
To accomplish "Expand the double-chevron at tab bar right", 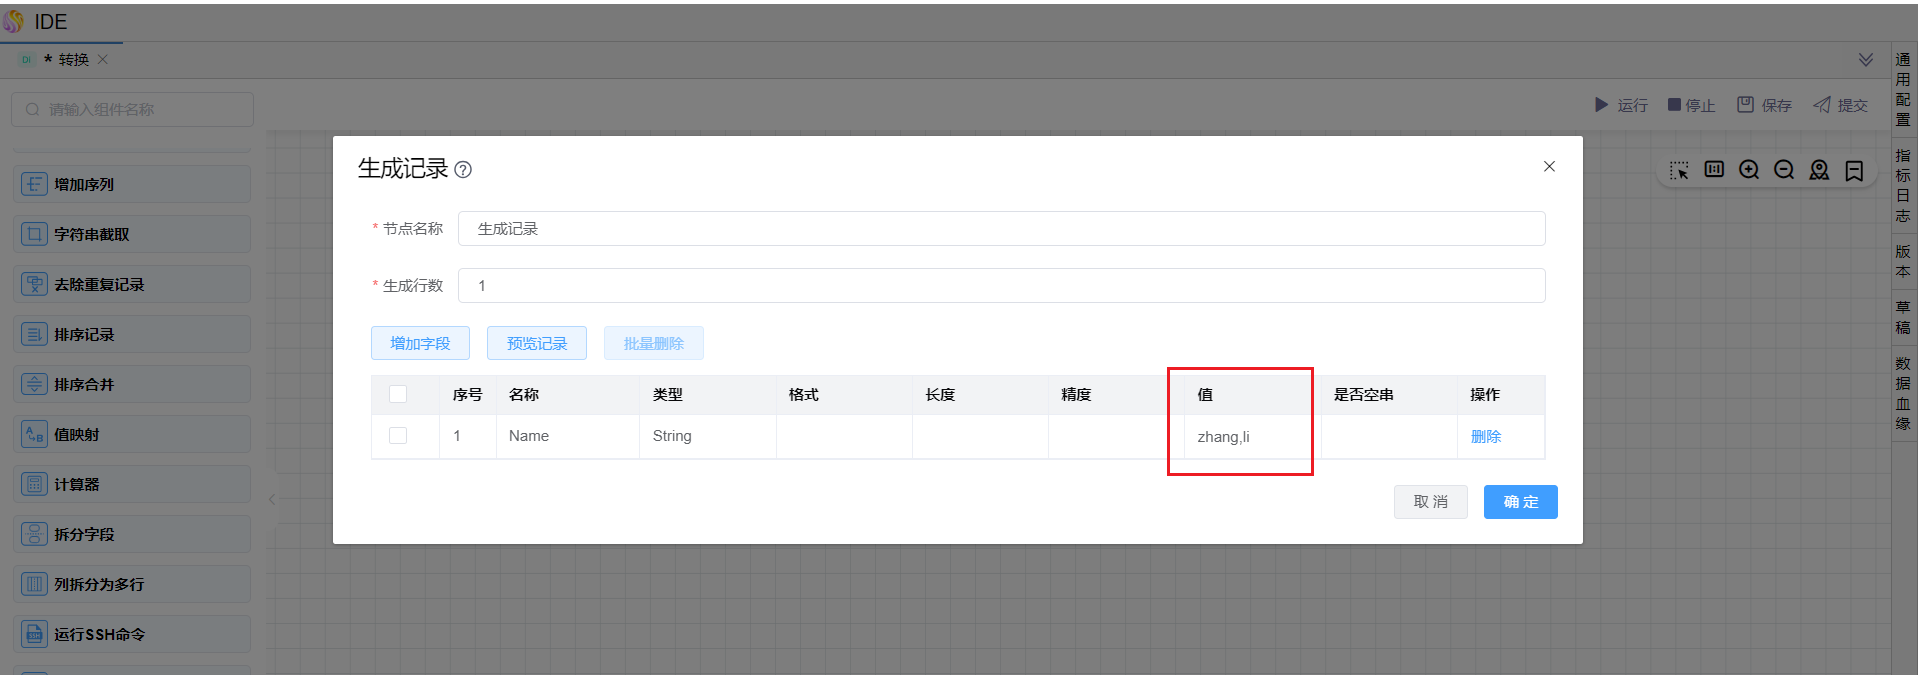I will [x=1866, y=60].
